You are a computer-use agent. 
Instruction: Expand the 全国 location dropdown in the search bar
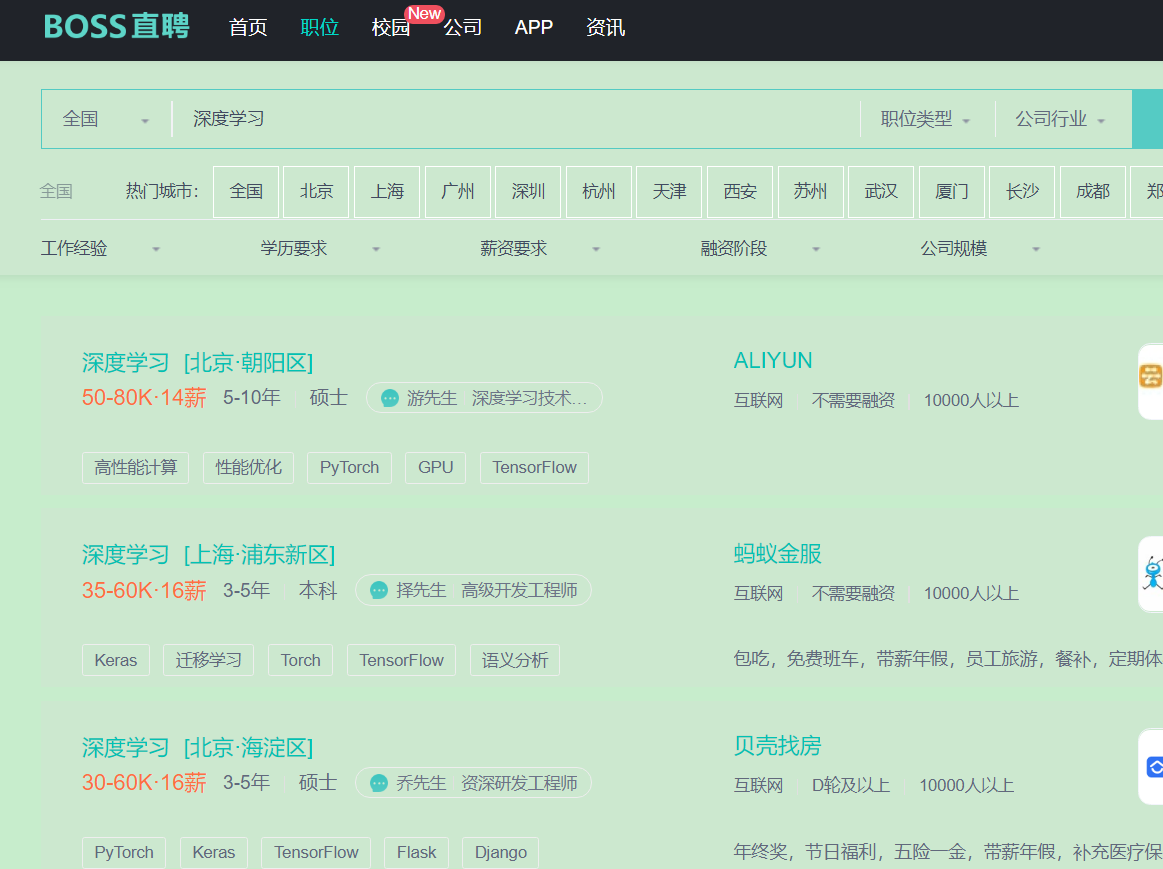[106, 119]
